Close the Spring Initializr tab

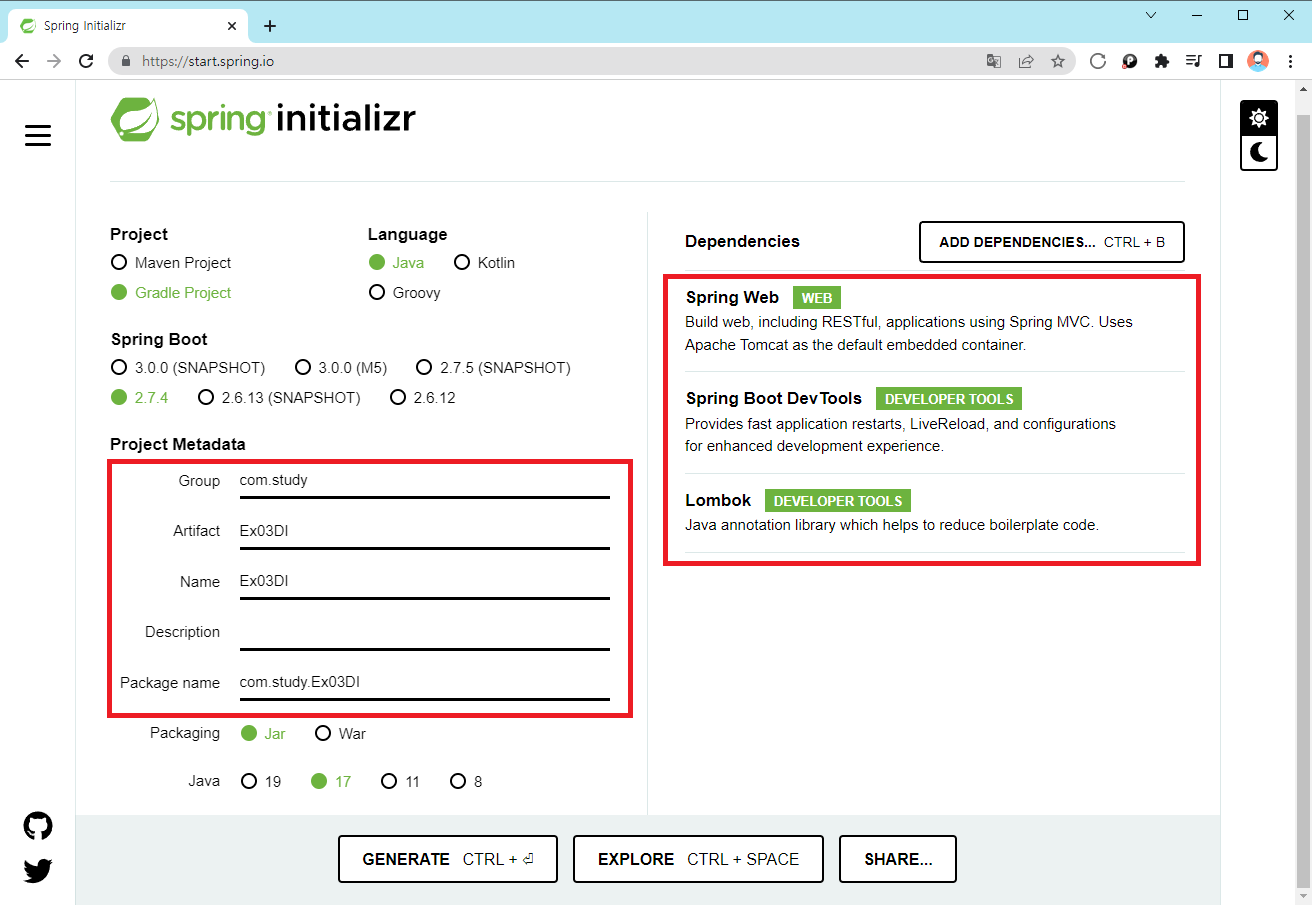click(x=232, y=26)
